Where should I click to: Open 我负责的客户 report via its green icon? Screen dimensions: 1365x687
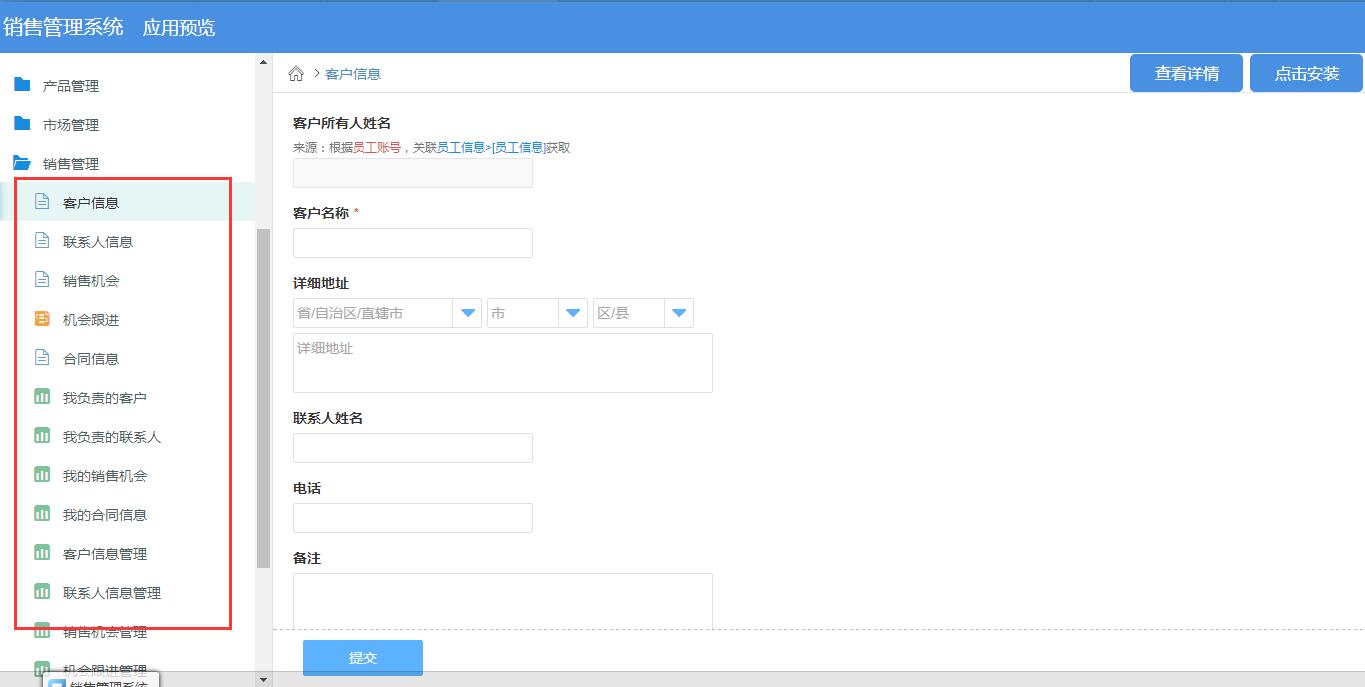tap(41, 396)
